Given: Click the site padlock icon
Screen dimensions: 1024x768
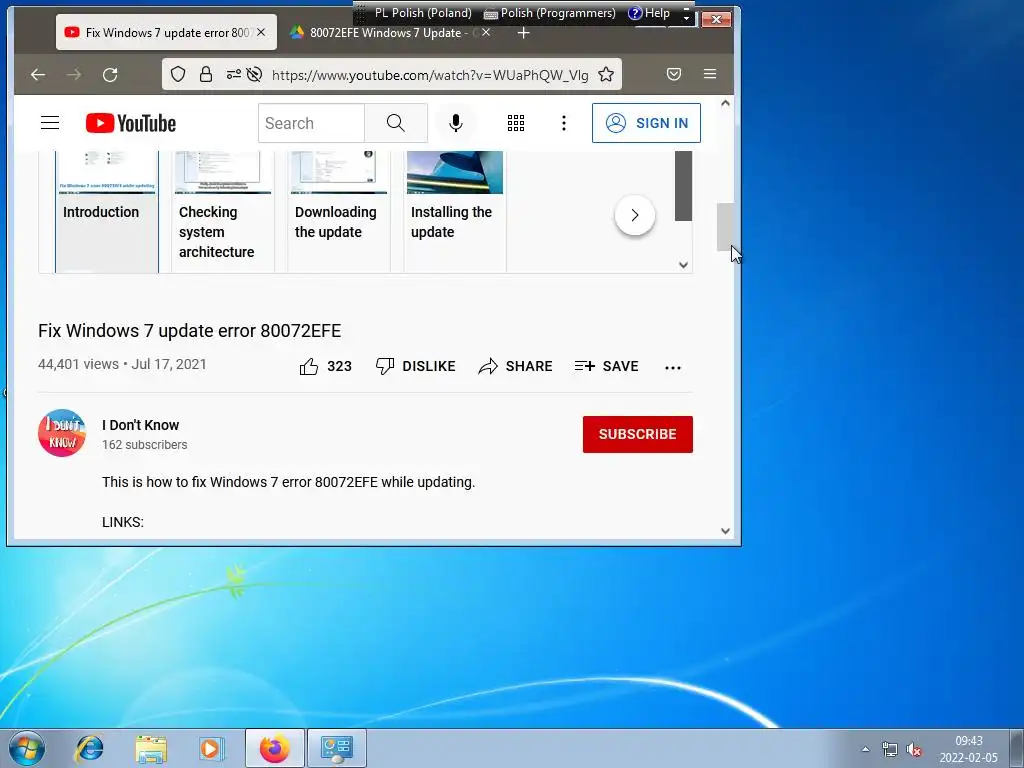Looking at the screenshot, I should (206, 74).
